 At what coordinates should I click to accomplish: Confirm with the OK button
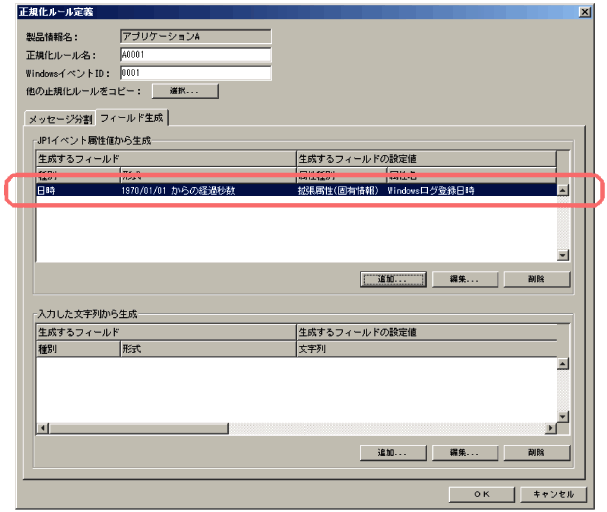[x=482, y=494]
